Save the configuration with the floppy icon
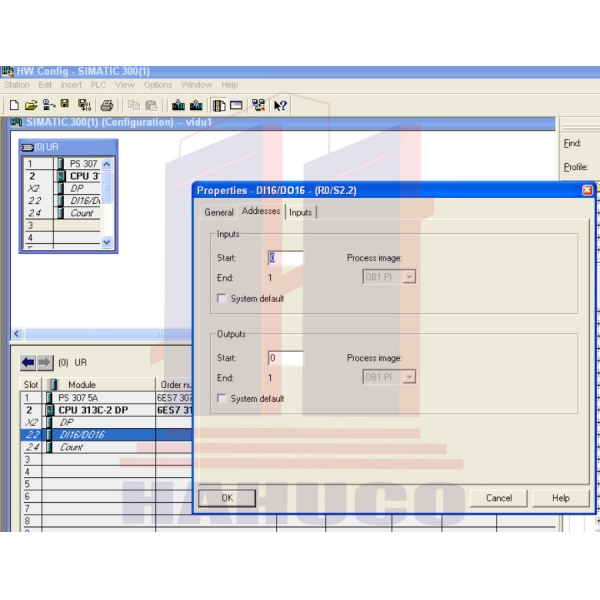Screen dimensions: 600x600 pyautogui.click(x=65, y=104)
